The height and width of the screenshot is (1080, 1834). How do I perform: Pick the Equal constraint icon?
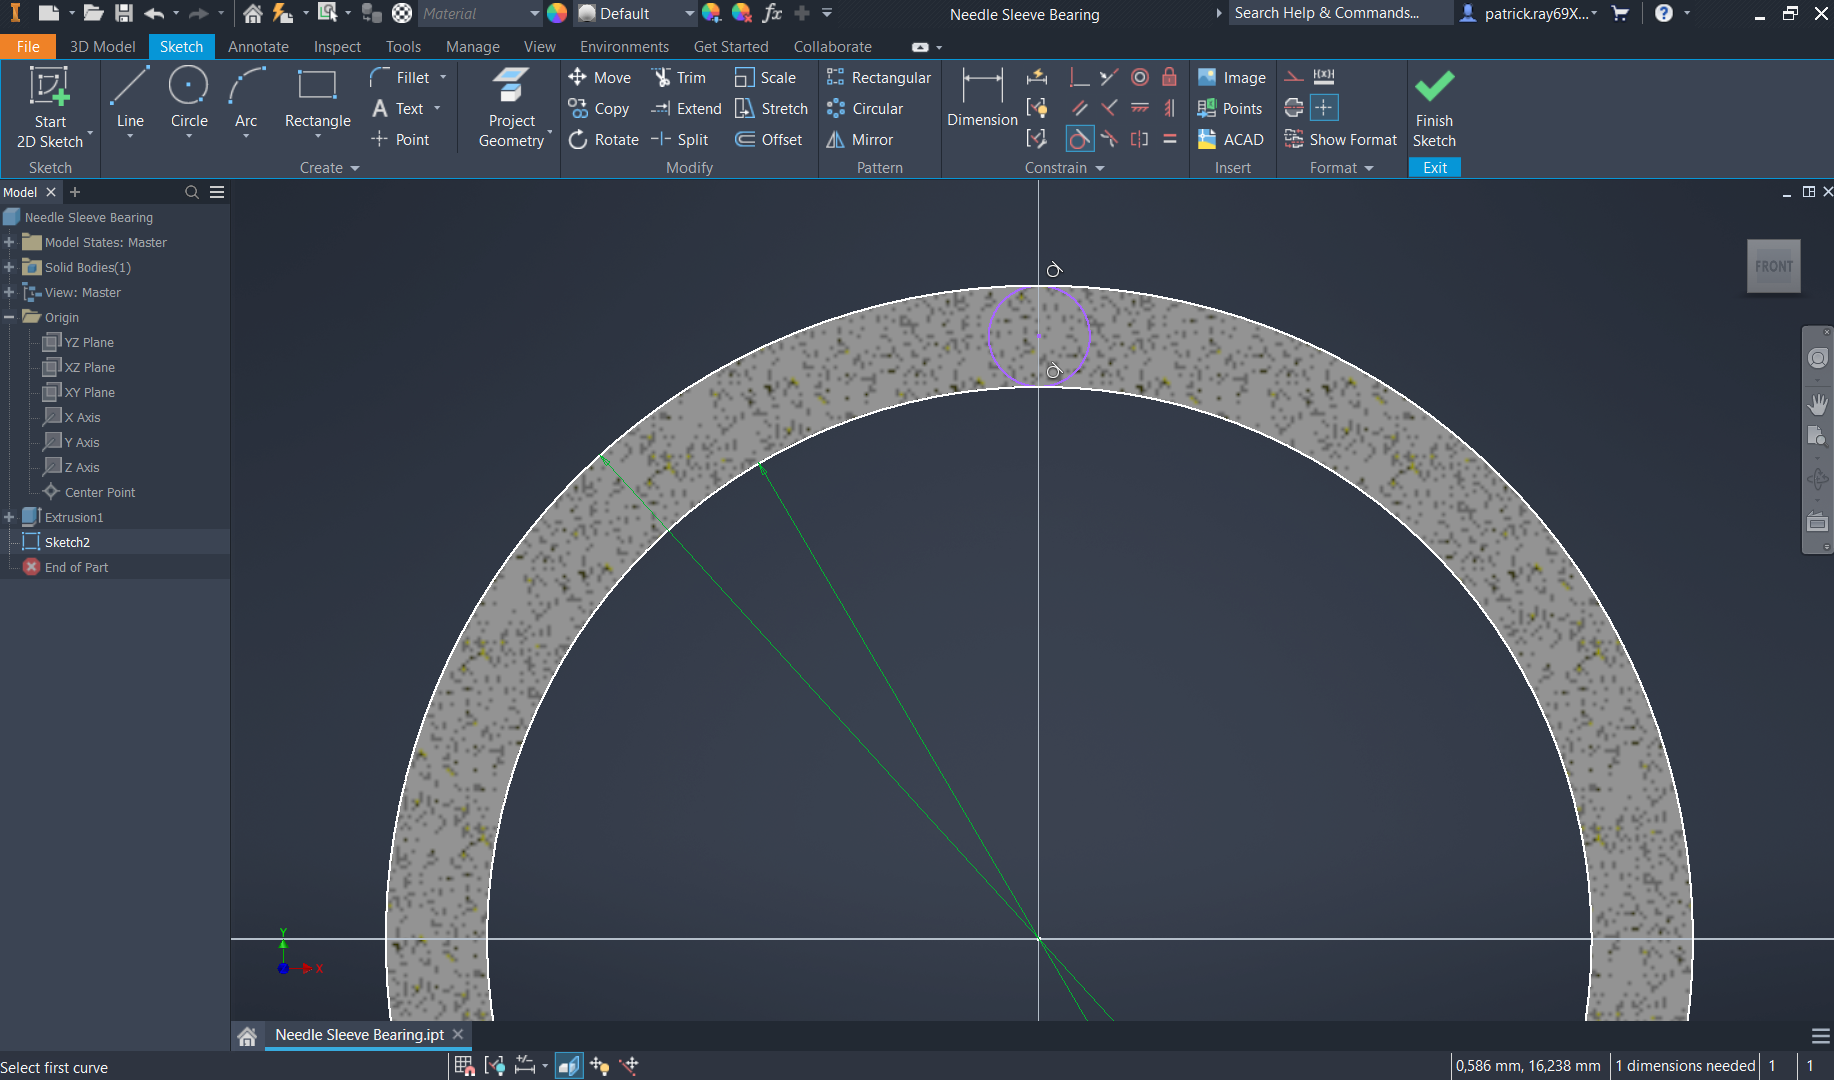click(1169, 139)
